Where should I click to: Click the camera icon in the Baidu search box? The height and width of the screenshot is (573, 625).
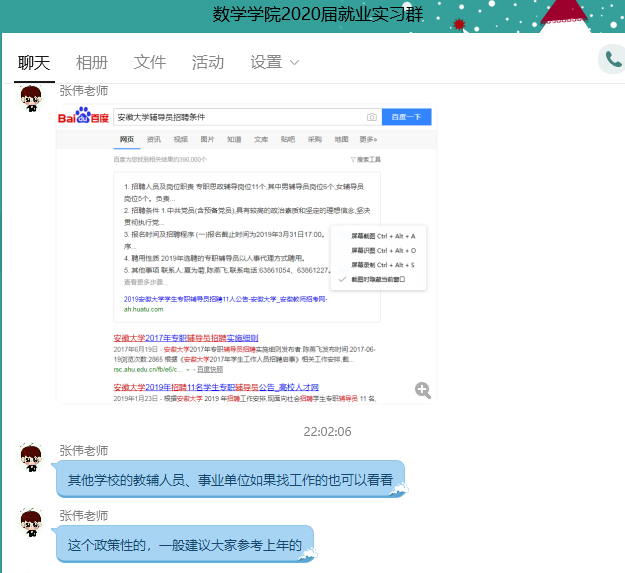(371, 117)
